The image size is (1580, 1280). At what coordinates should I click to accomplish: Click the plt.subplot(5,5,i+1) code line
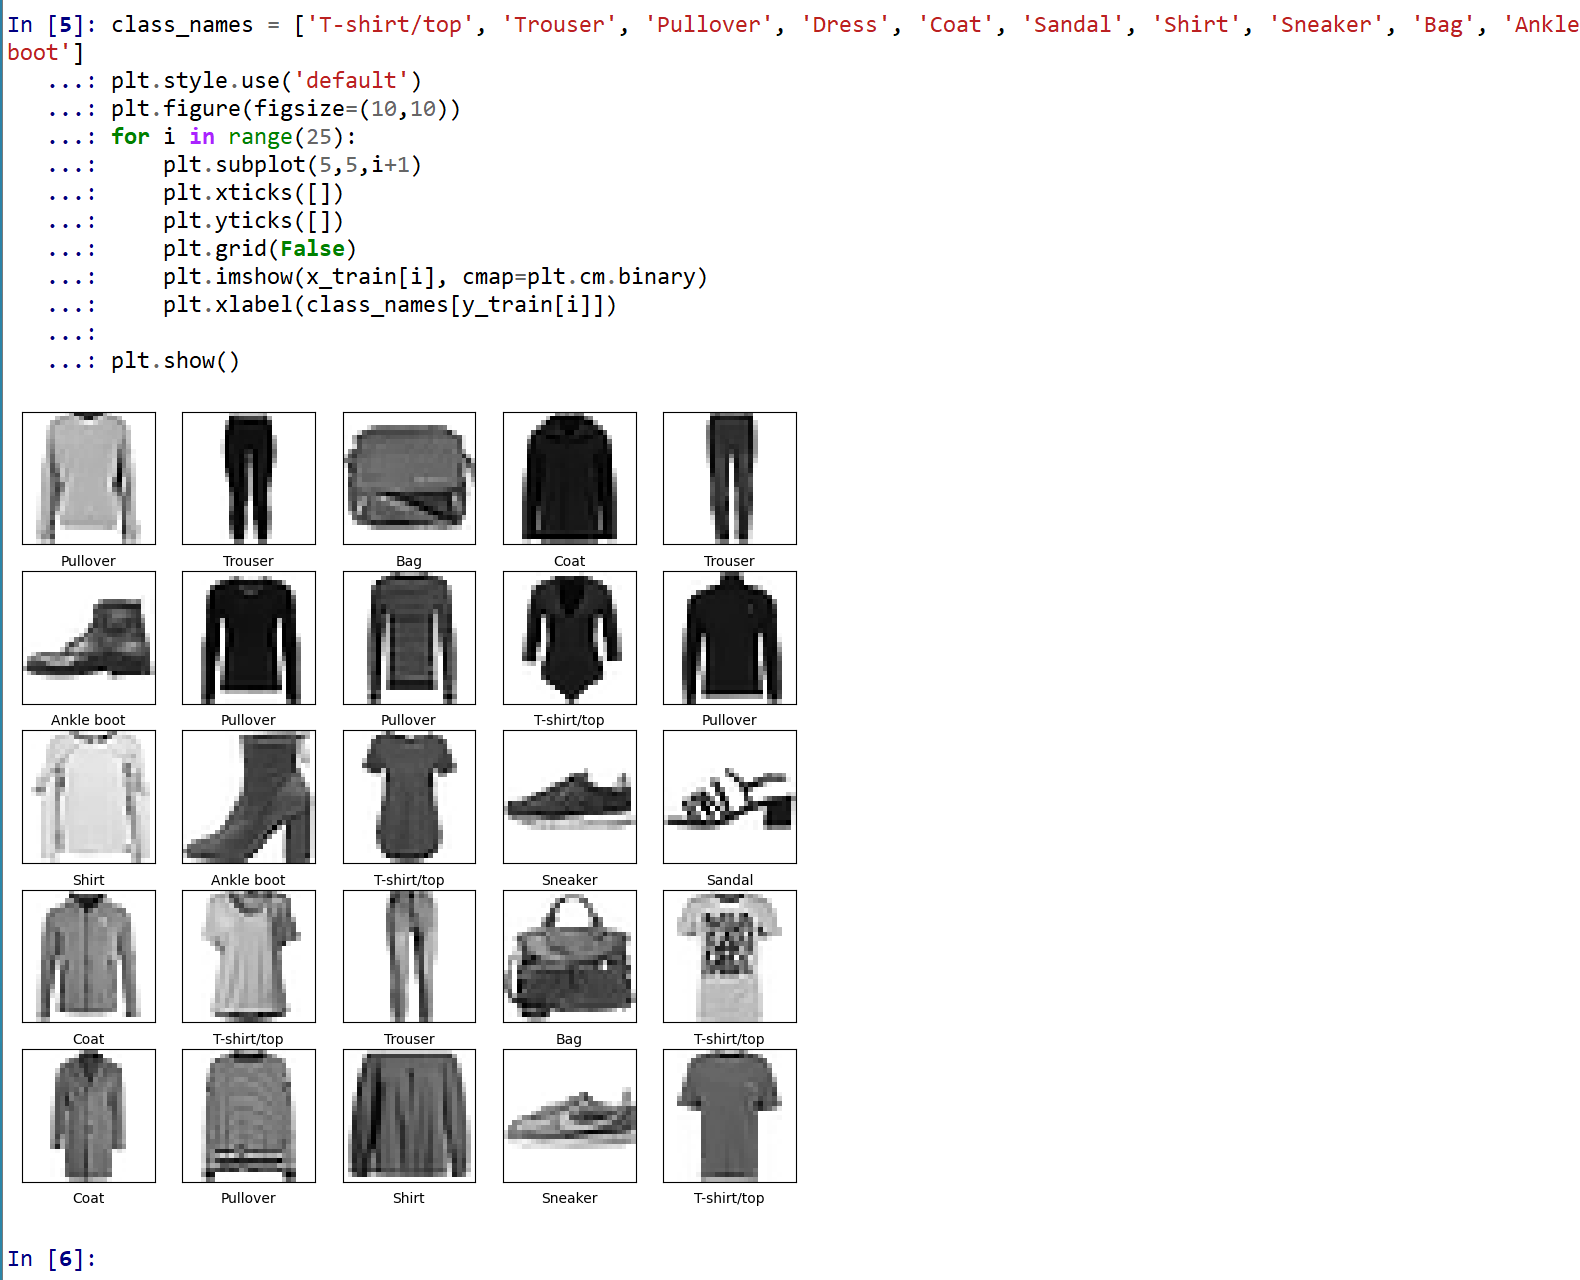tap(293, 164)
